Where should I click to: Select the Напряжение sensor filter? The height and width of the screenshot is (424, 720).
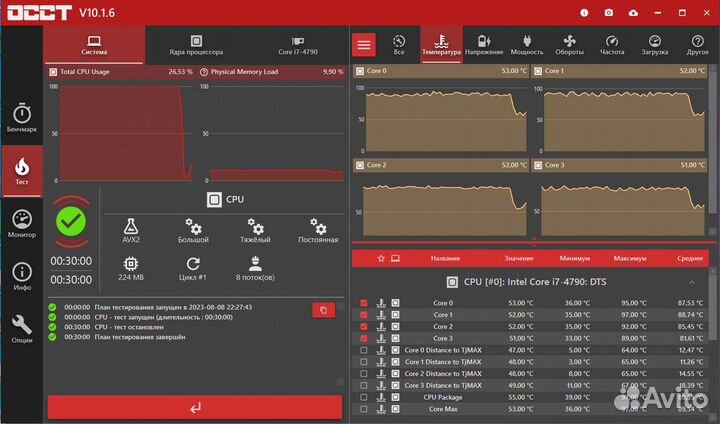[484, 45]
